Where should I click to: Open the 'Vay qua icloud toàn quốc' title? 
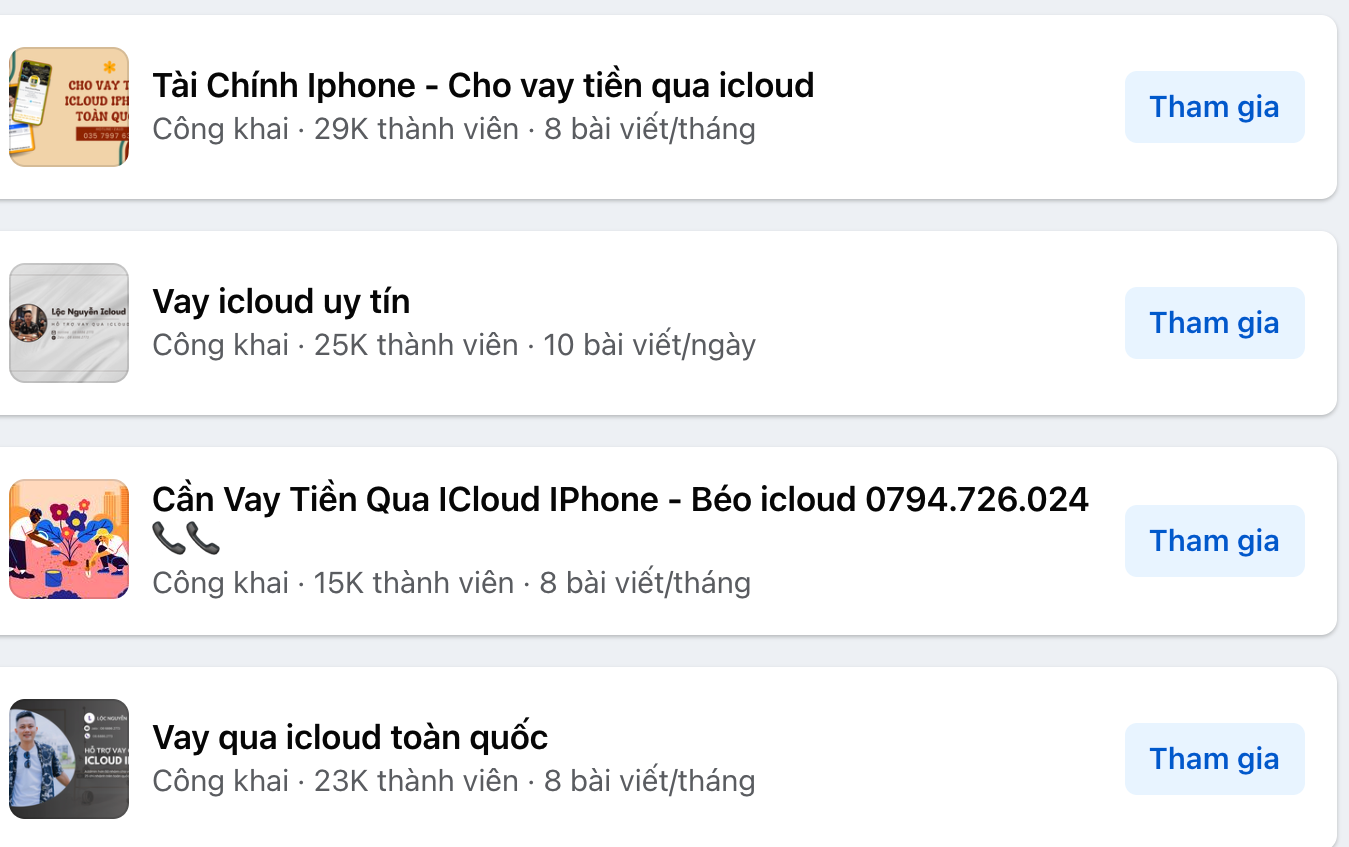coord(350,738)
